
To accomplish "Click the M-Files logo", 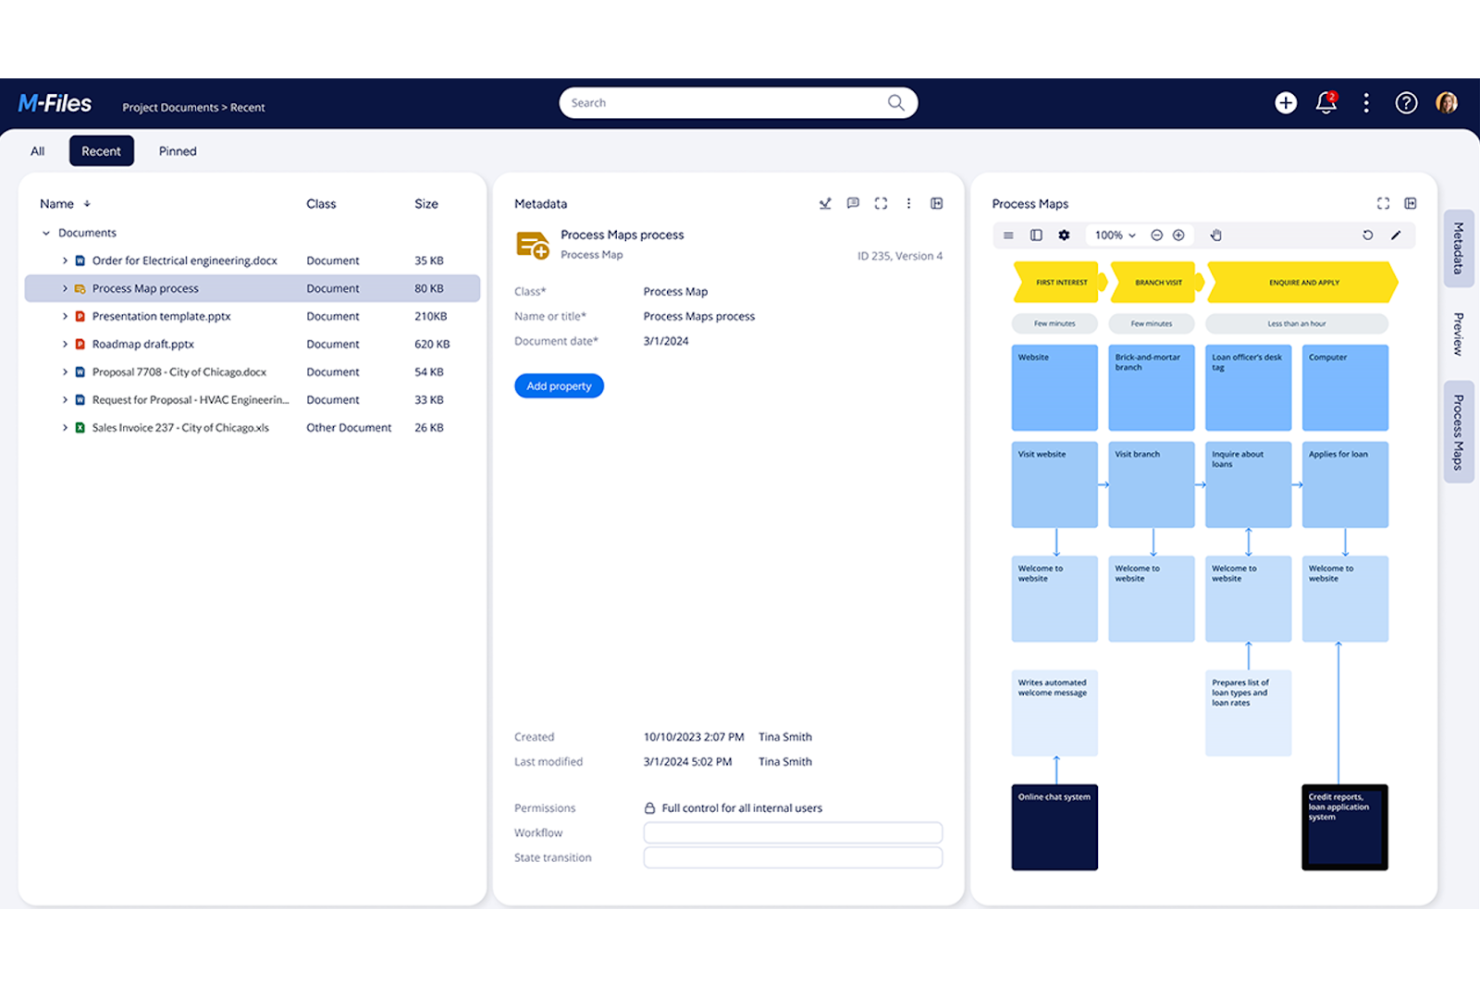I will 55,103.
